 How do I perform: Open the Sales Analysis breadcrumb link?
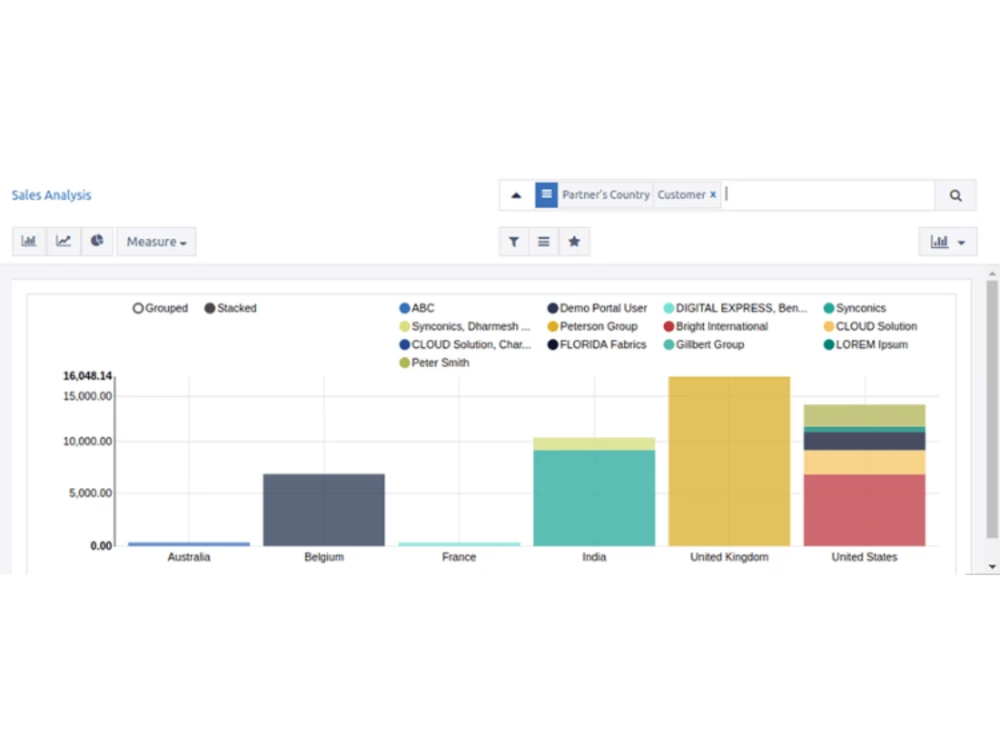point(52,195)
